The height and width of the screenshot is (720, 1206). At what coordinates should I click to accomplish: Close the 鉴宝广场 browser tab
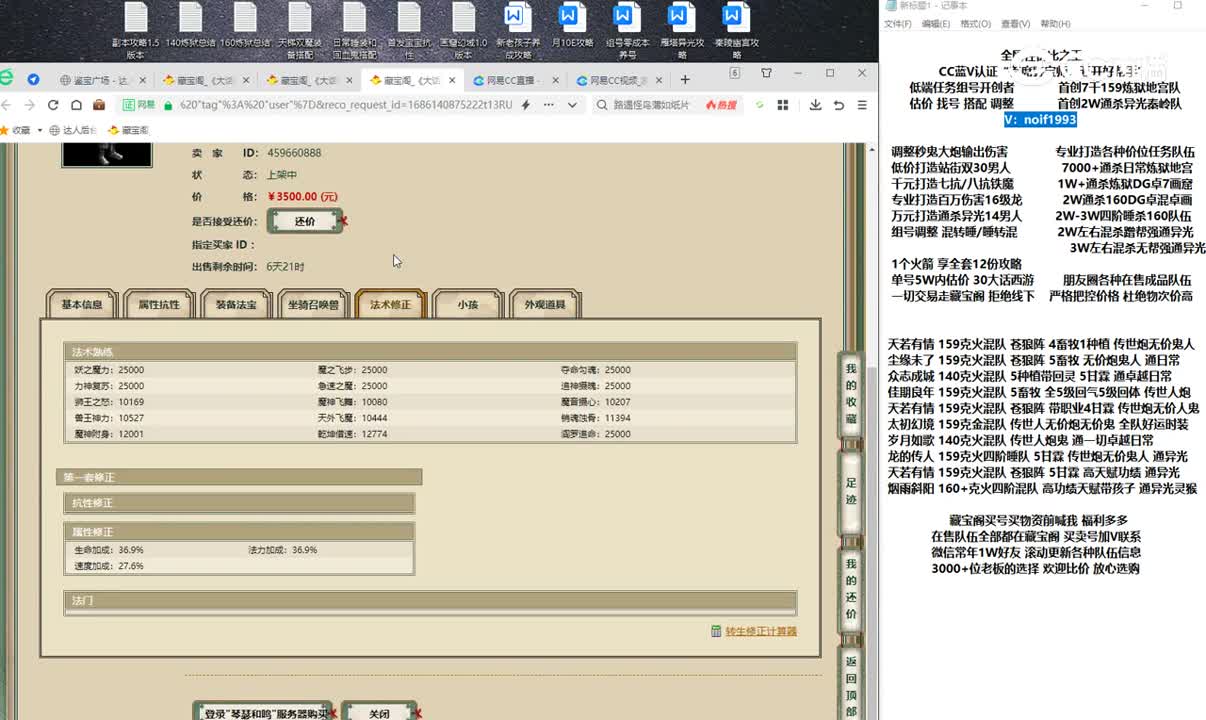142,80
